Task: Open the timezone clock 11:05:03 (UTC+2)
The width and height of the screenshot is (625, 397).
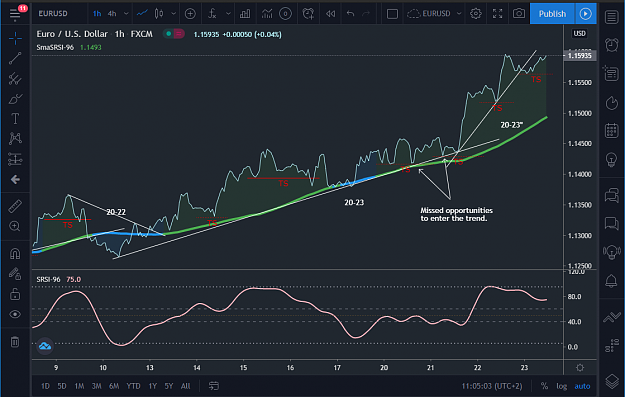Action: 491,386
